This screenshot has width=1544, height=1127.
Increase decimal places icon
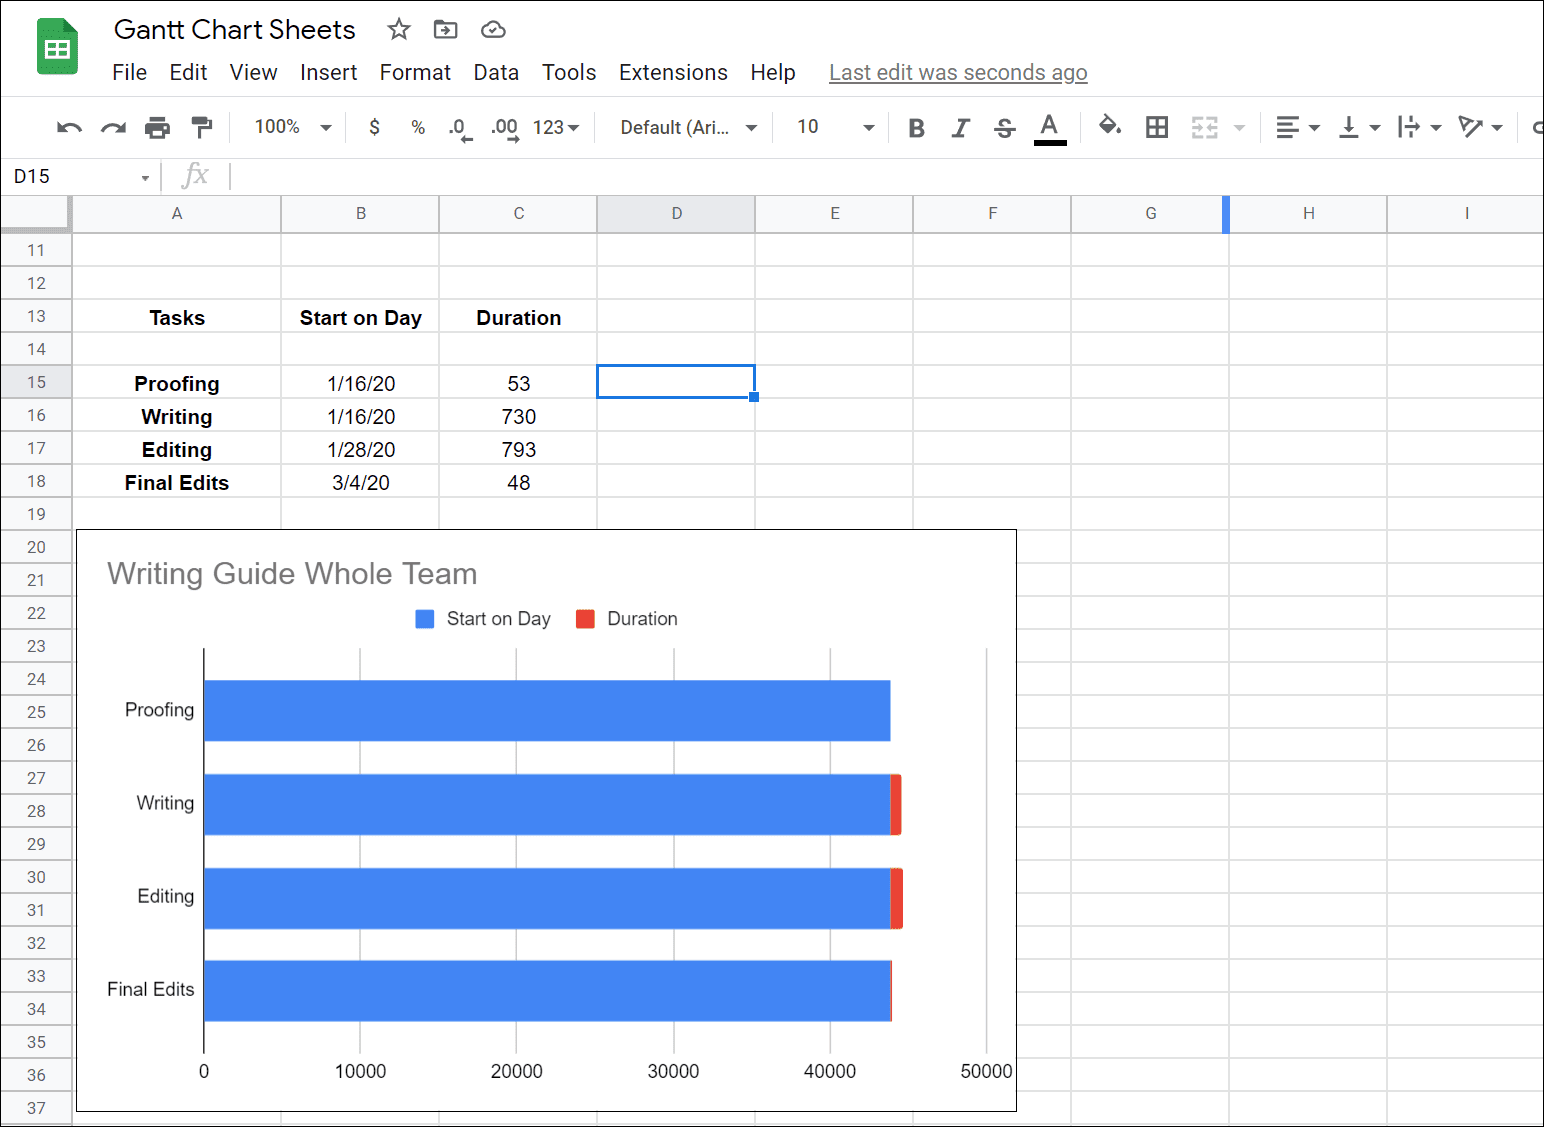point(505,129)
